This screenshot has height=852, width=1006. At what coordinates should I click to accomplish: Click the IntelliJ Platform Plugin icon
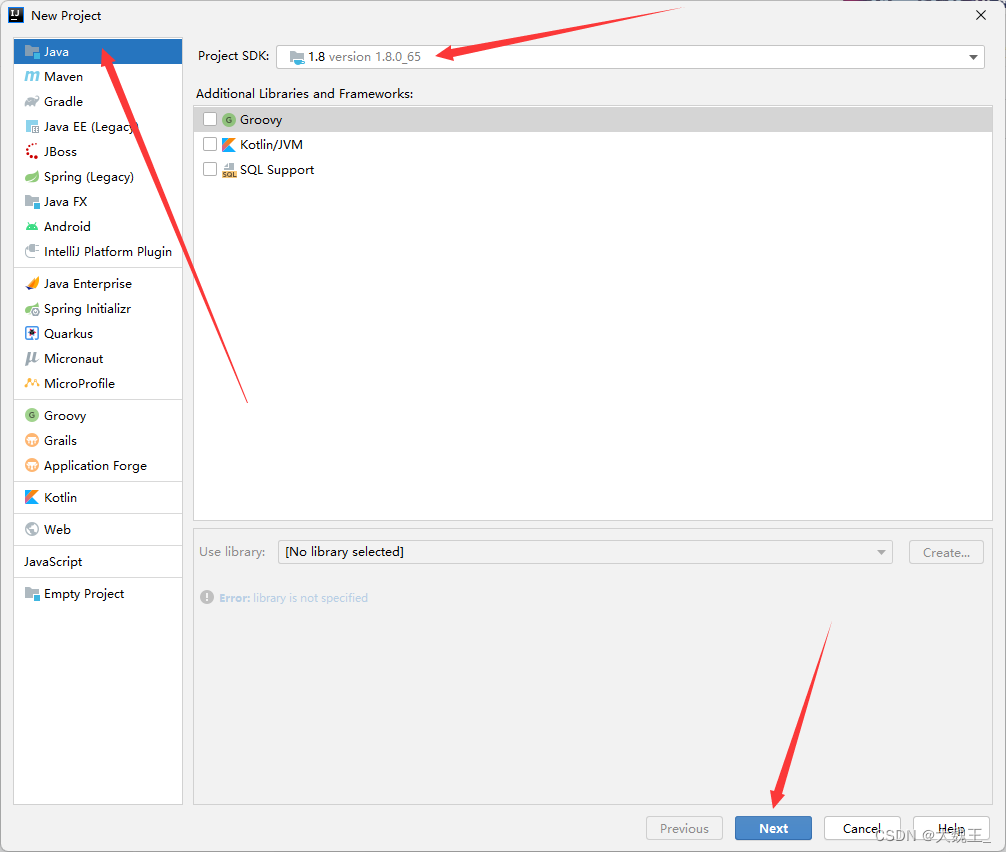(32, 251)
